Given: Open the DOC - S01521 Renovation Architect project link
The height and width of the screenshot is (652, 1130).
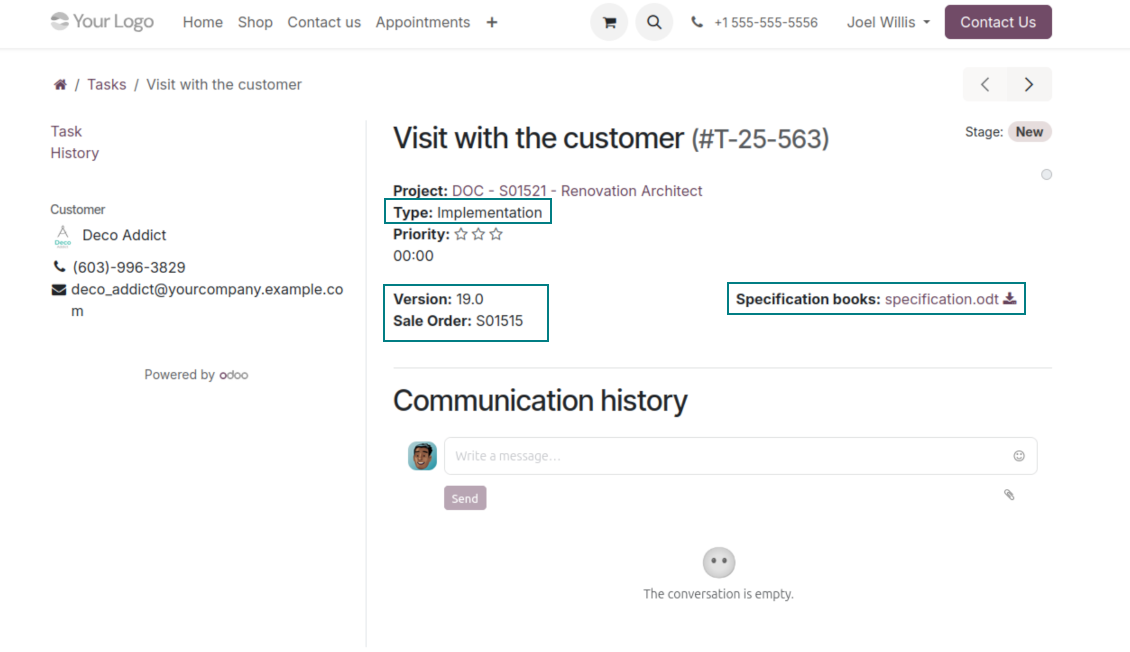Looking at the screenshot, I should click(x=577, y=191).
